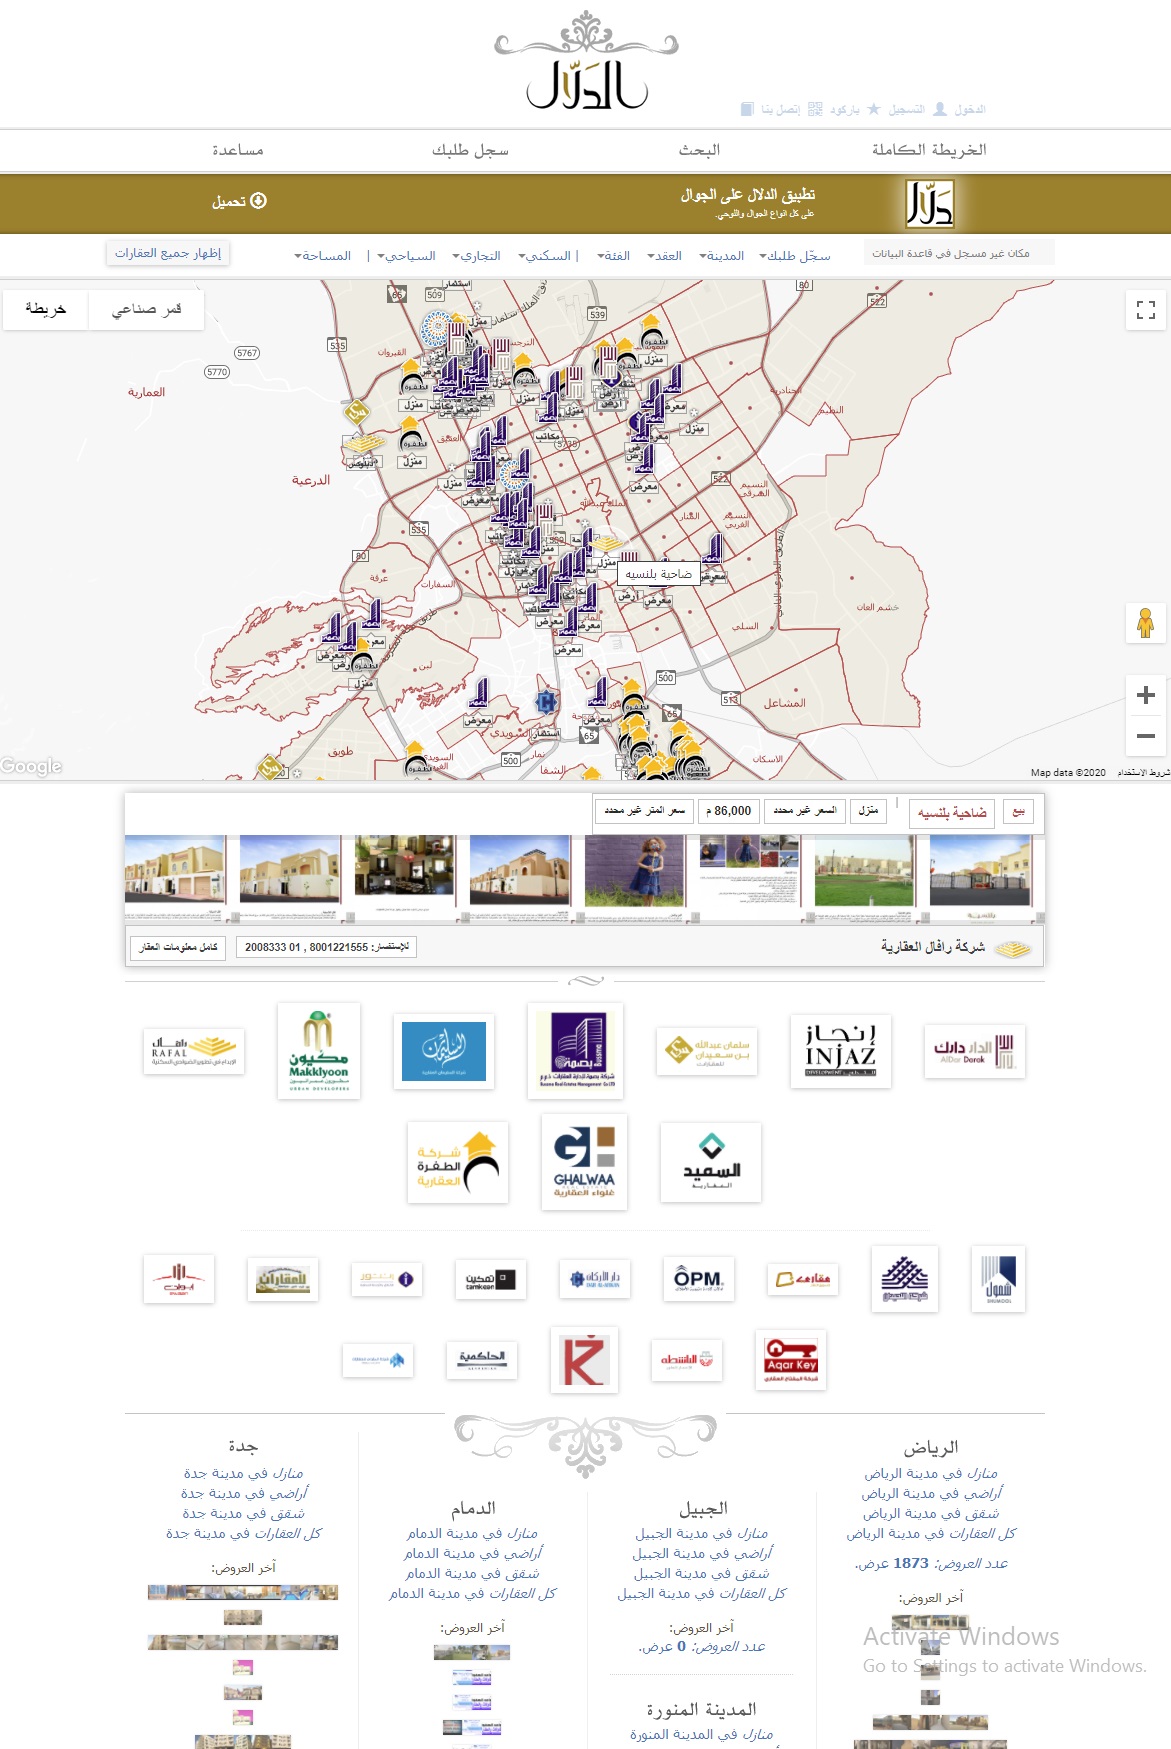Click the location search input field
The image size is (1171, 1749).
[959, 253]
